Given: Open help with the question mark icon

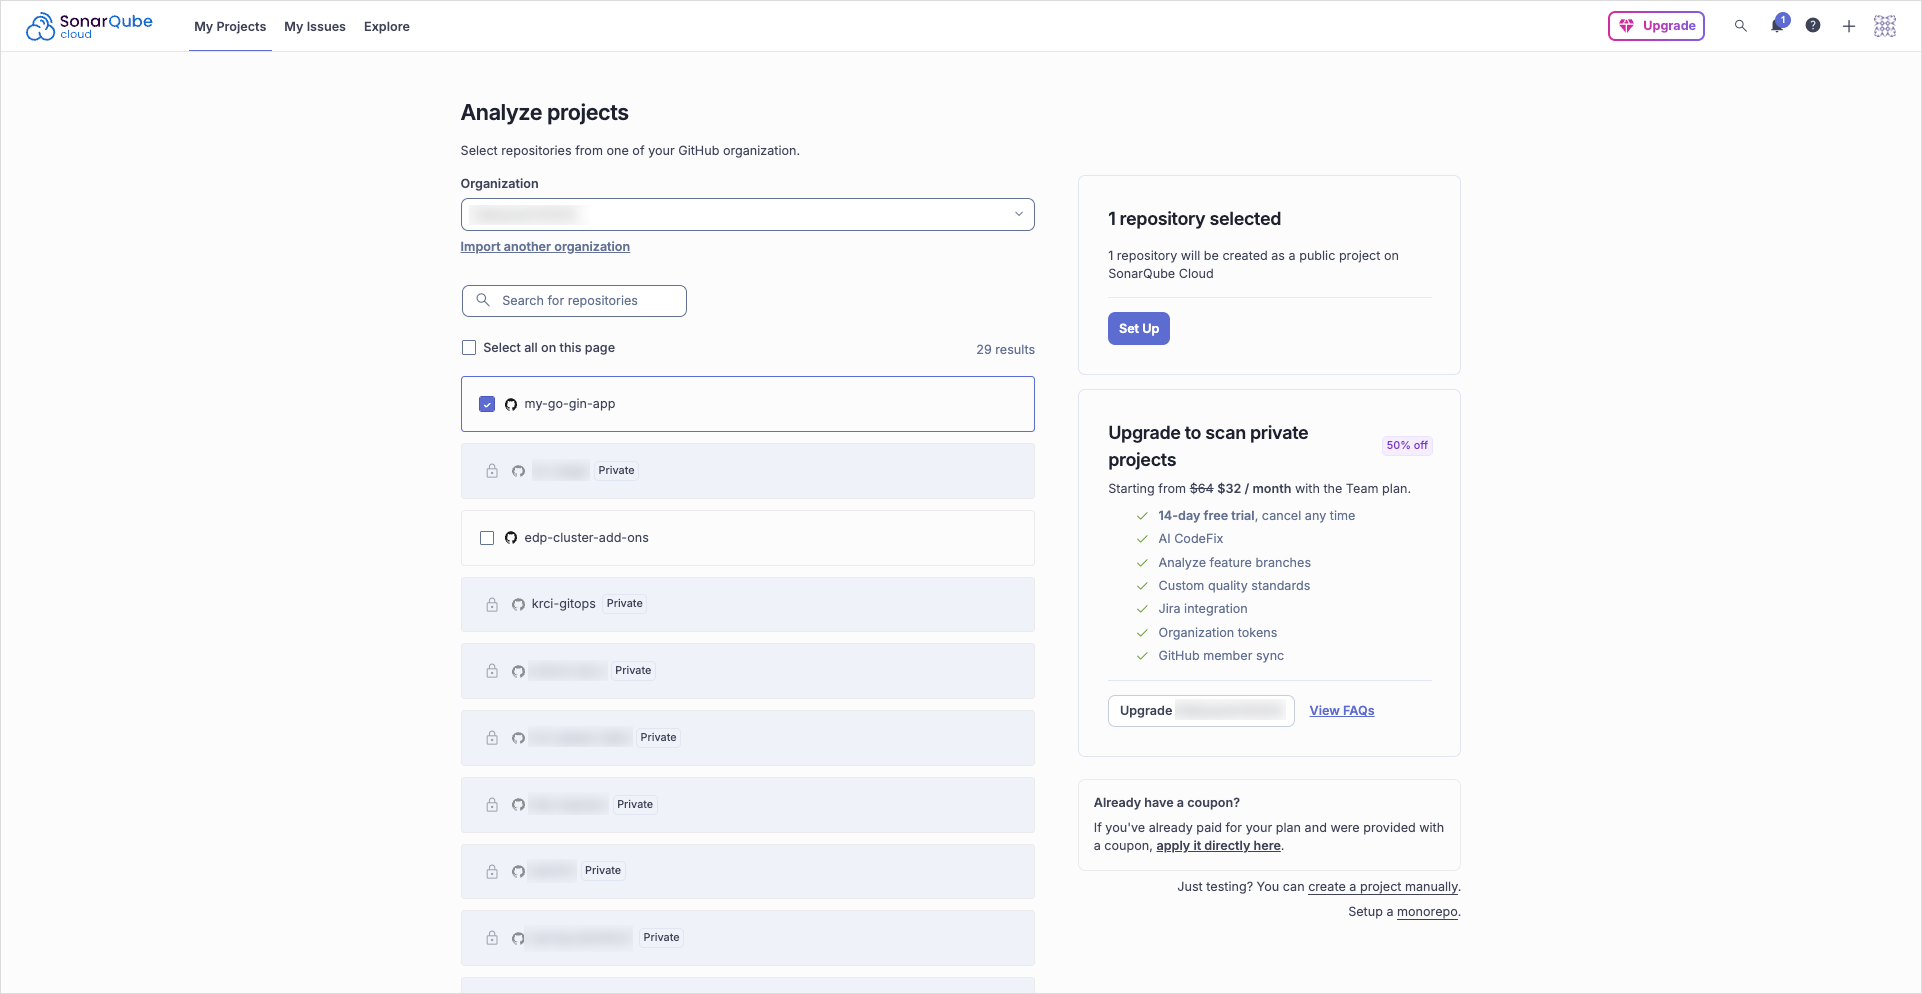Looking at the screenshot, I should (1813, 26).
